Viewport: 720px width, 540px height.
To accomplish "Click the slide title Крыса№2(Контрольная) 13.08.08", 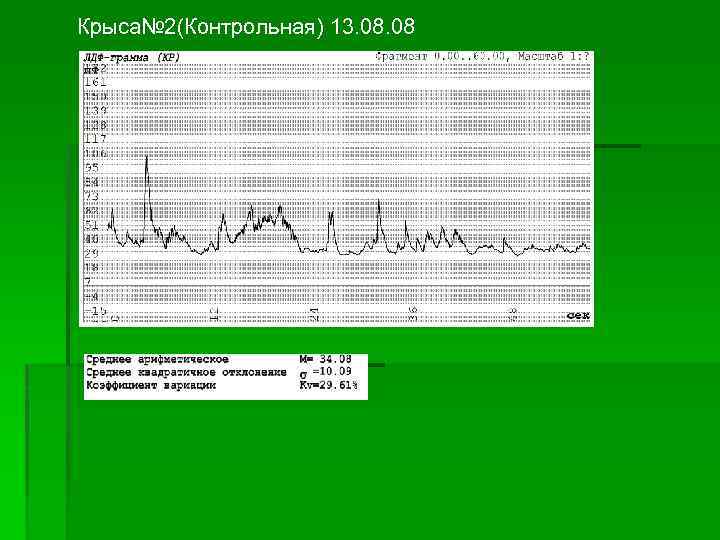I will 246,27.
